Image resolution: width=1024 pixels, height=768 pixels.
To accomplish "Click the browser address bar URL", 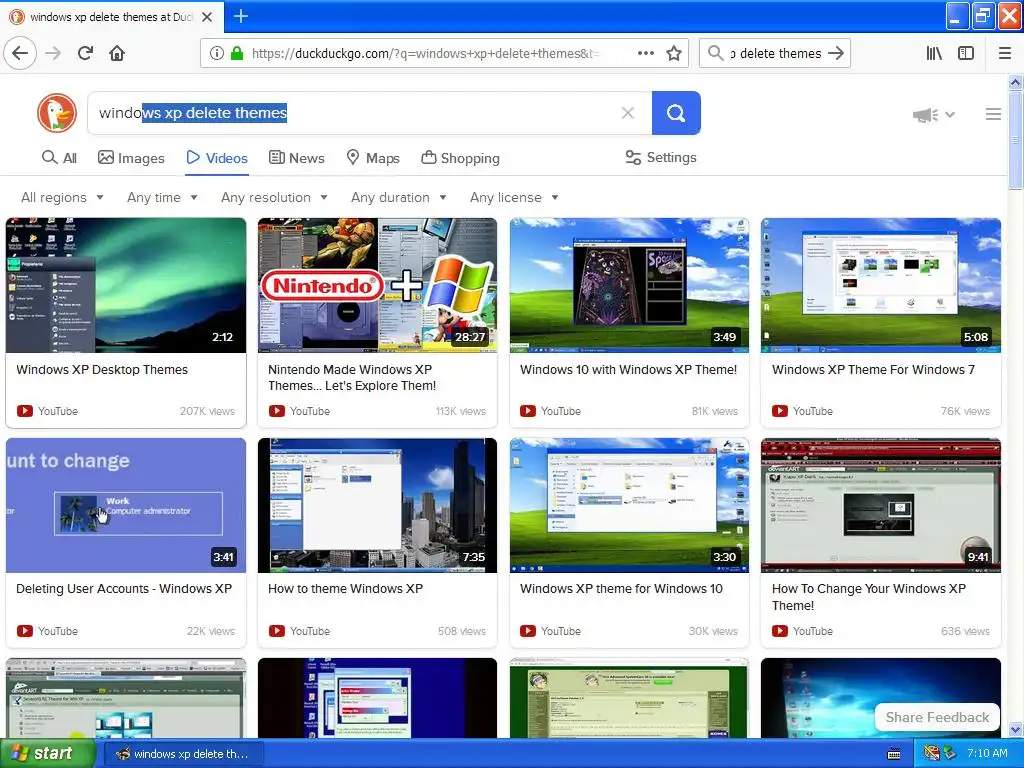I will click(424, 54).
